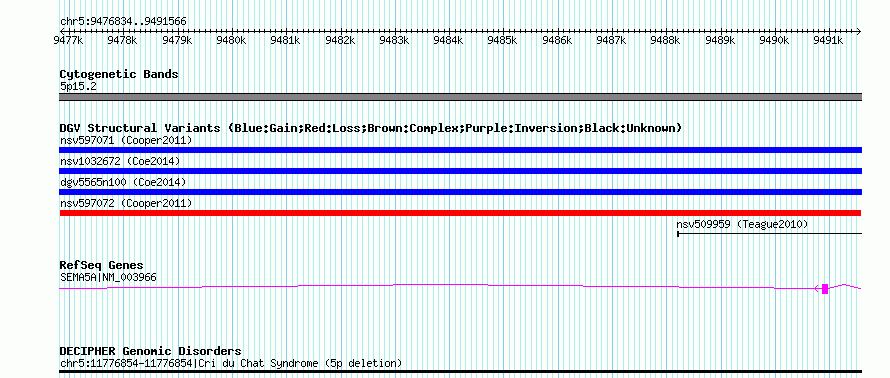Viewport: 890px width, 378px height.
Task: Select the nsv597071 (Cooper2011) label
Action: tap(126, 140)
